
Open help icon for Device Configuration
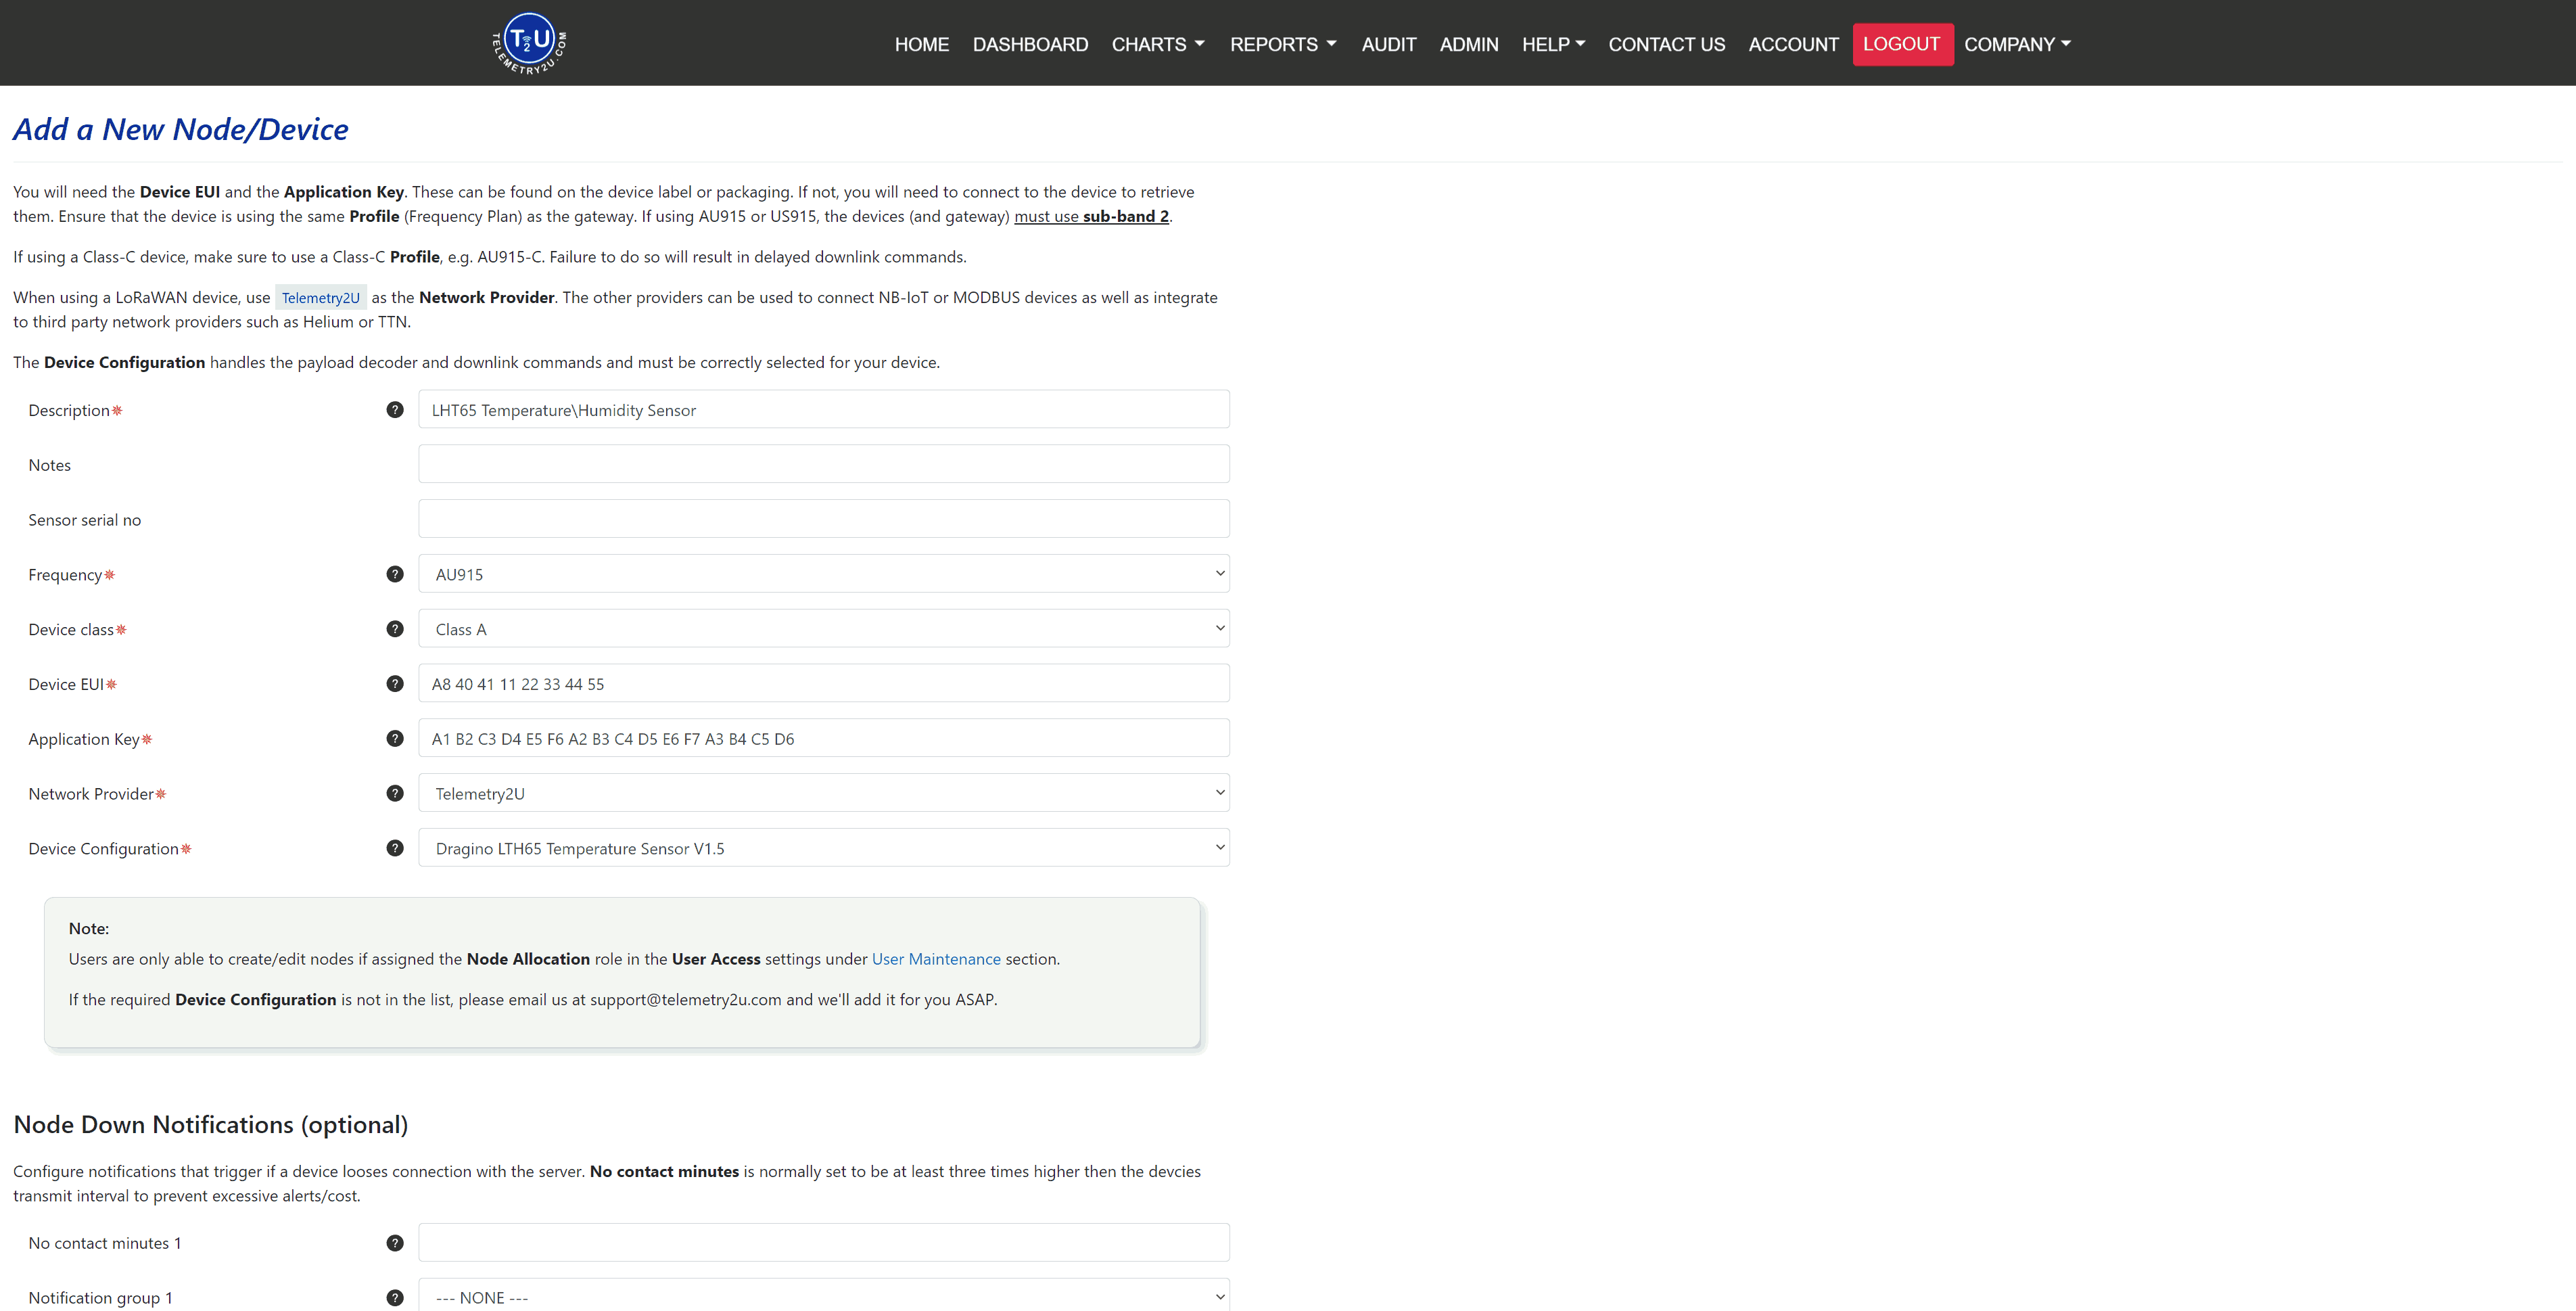point(395,848)
